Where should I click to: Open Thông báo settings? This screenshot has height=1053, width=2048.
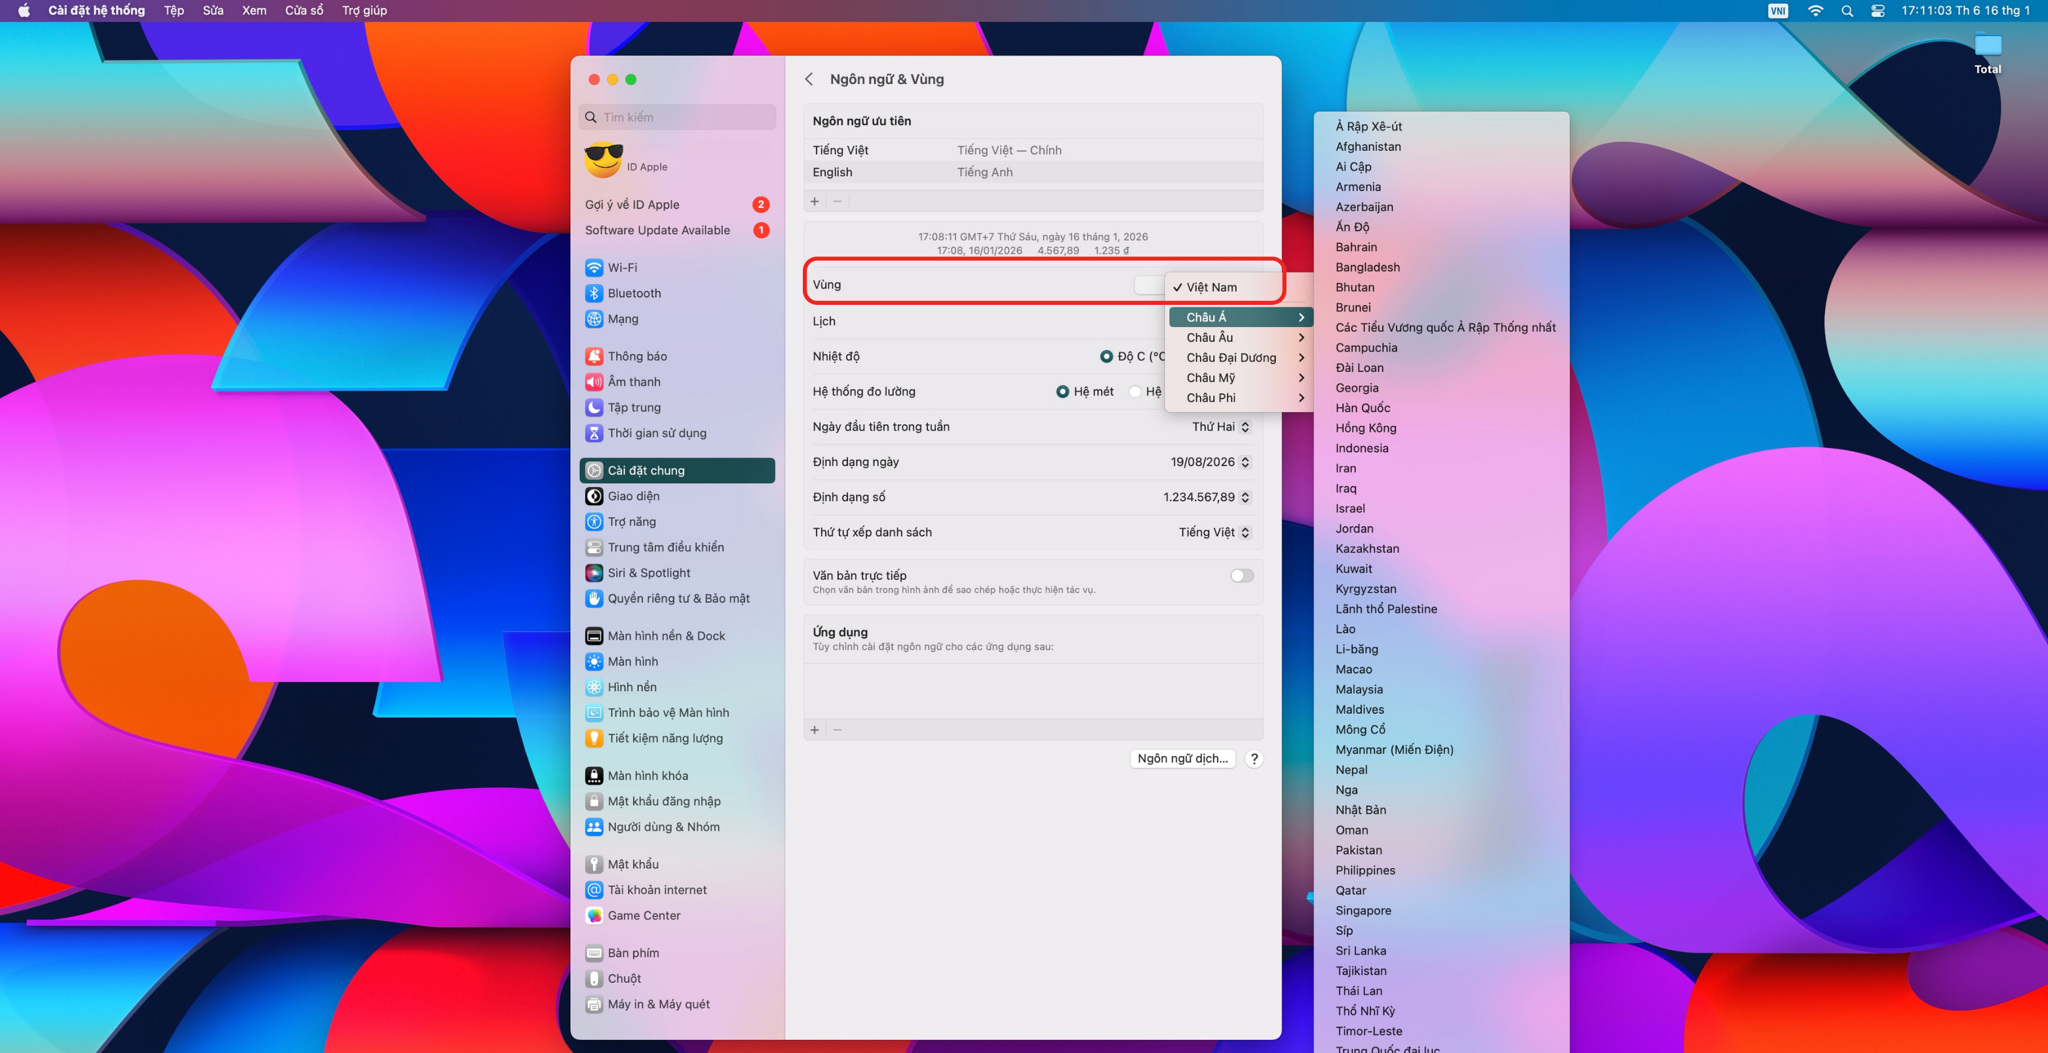[x=636, y=355]
